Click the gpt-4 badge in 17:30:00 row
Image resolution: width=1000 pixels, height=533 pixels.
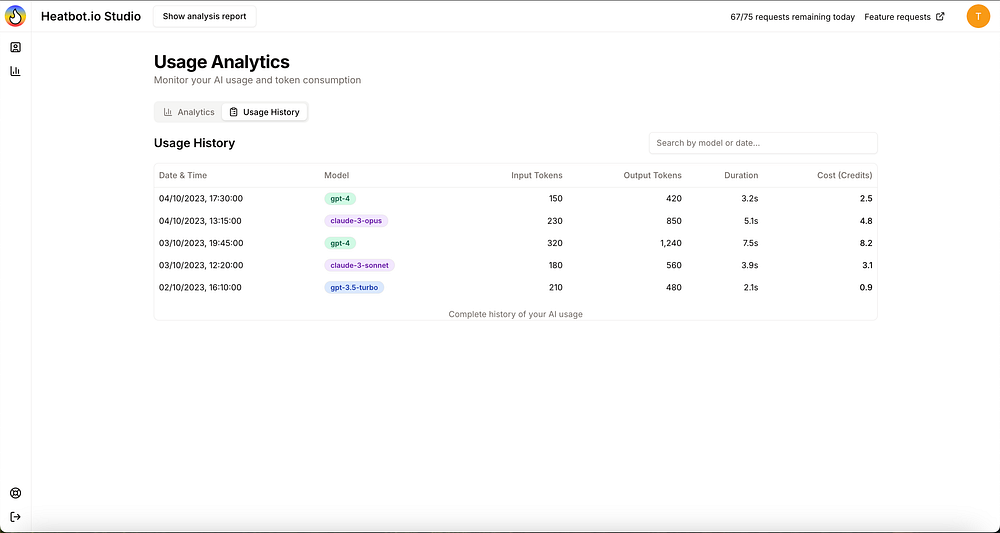340,198
